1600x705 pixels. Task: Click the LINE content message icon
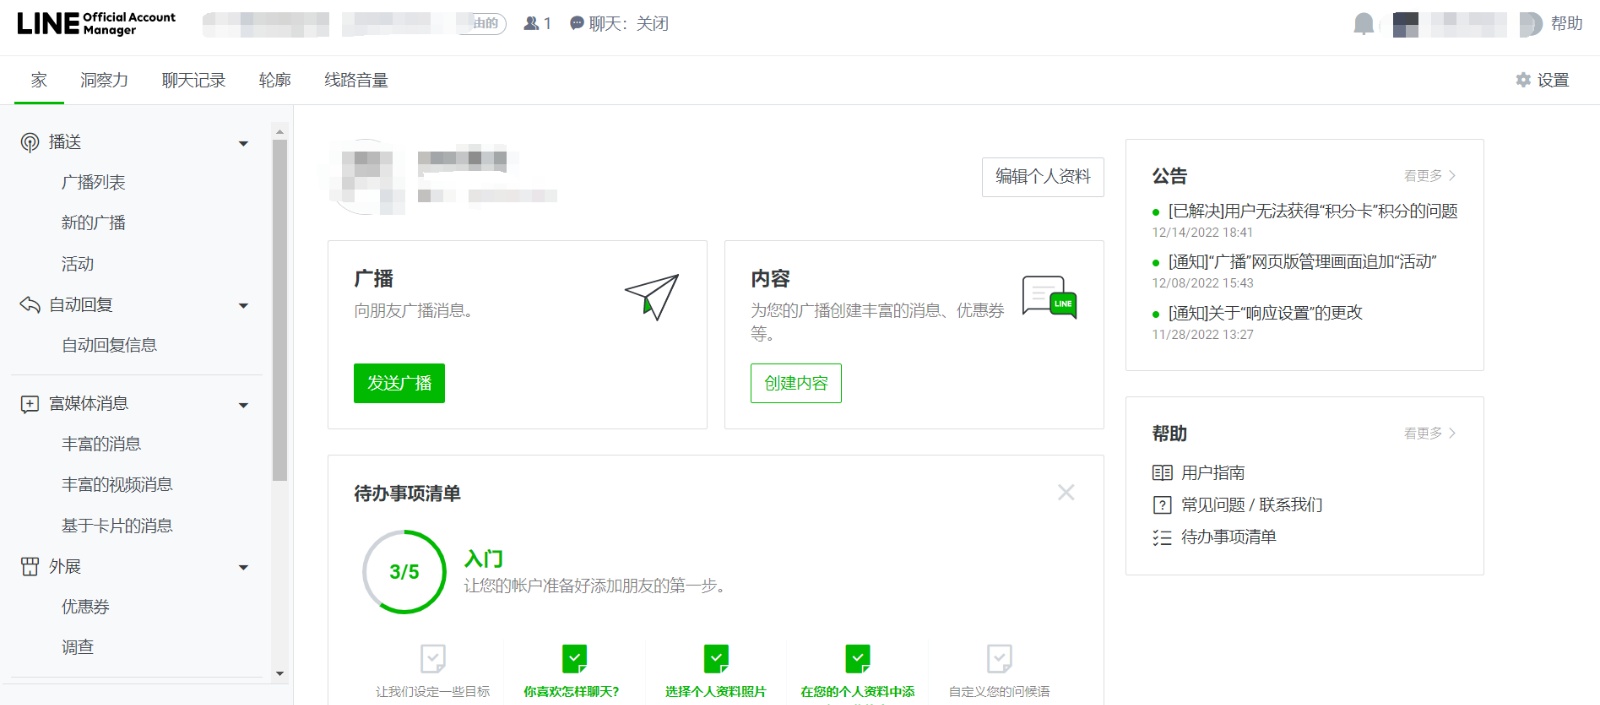(x=1049, y=298)
